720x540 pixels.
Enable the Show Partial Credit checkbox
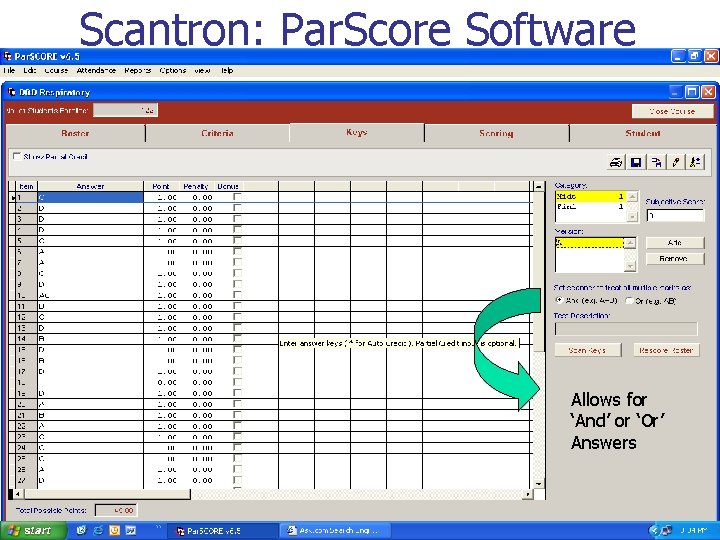(x=17, y=156)
